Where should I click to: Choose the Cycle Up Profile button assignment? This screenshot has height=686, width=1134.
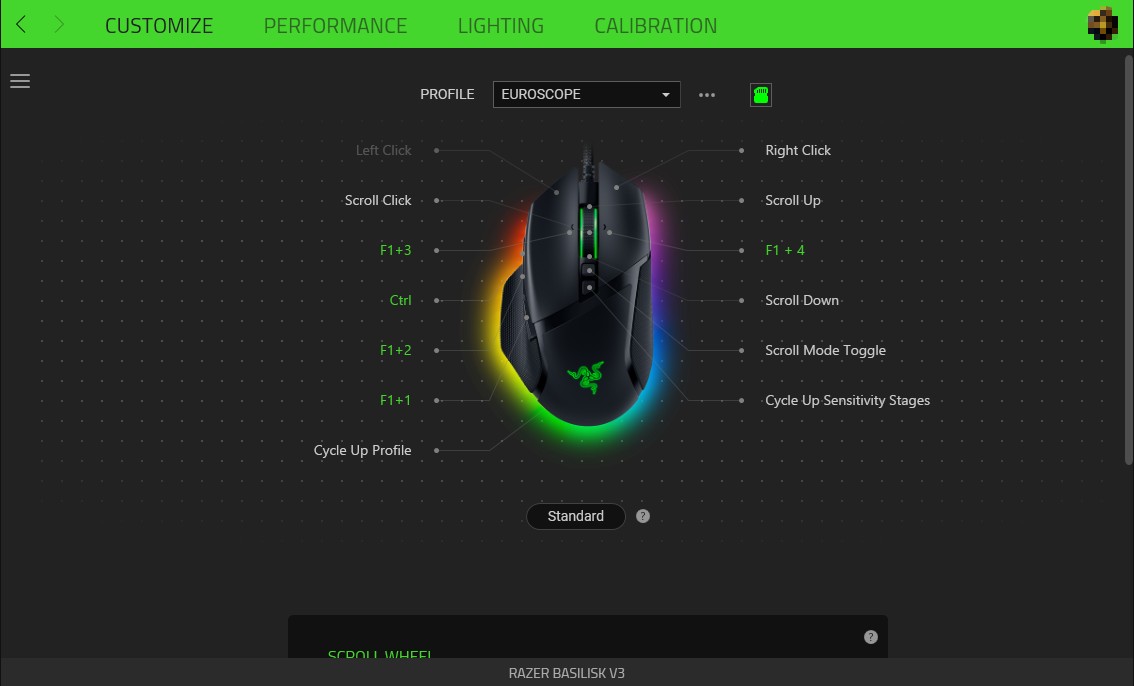[x=362, y=450]
